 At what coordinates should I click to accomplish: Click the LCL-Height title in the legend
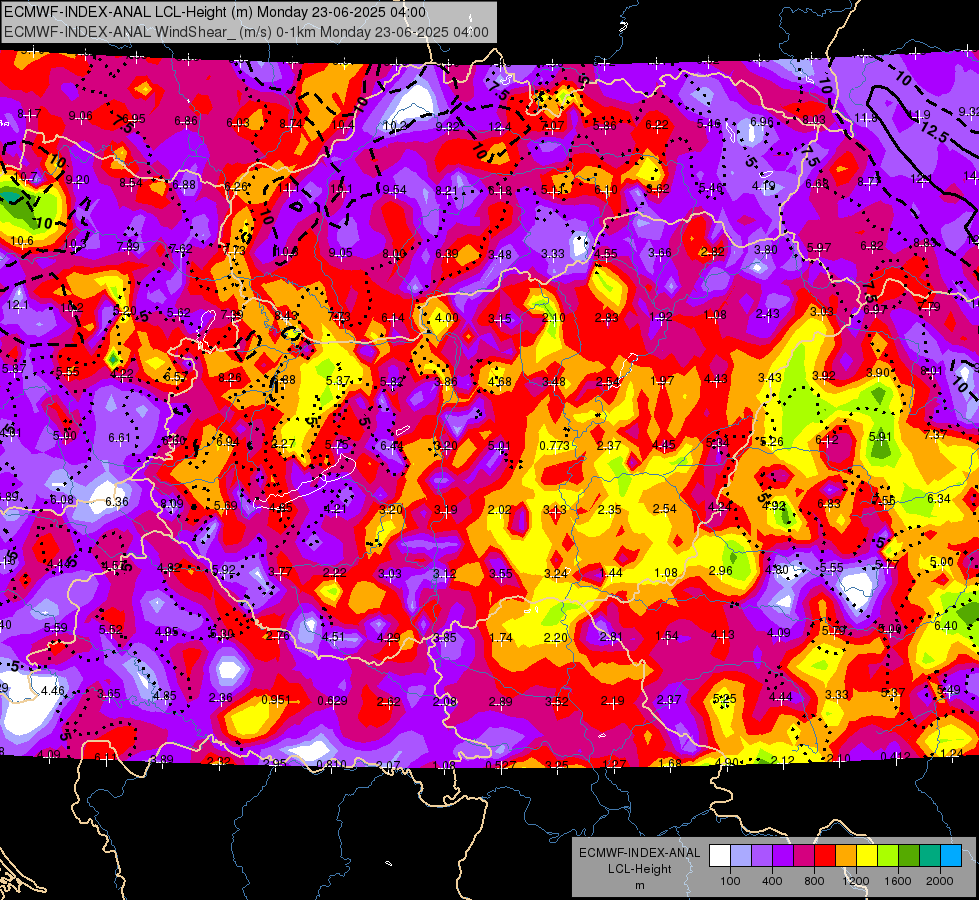tap(639, 869)
